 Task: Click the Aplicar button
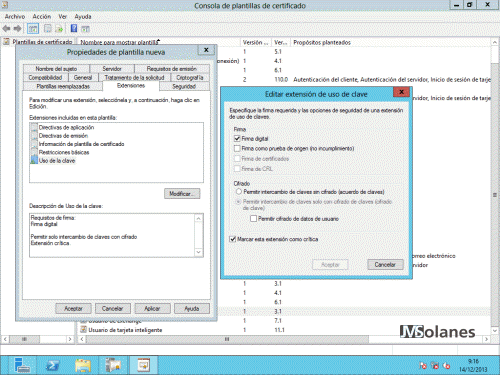tap(152, 308)
